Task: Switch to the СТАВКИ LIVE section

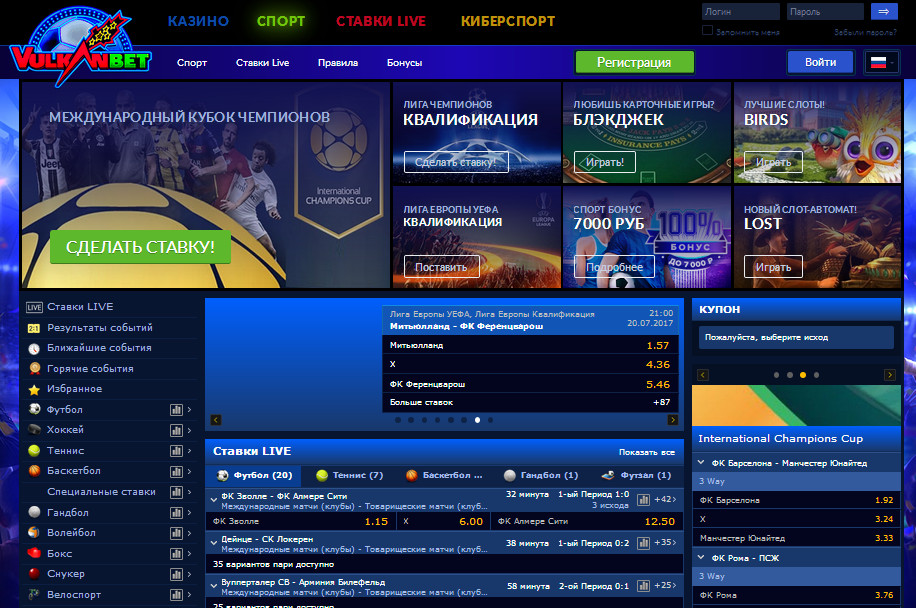Action: tap(381, 21)
